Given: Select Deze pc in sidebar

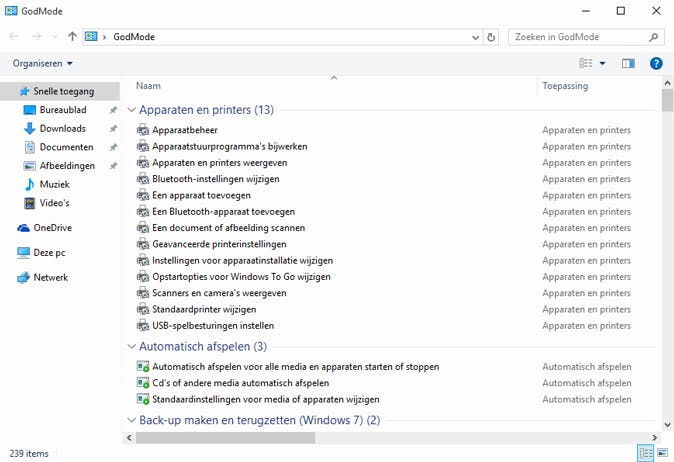Looking at the screenshot, I should [x=49, y=253].
